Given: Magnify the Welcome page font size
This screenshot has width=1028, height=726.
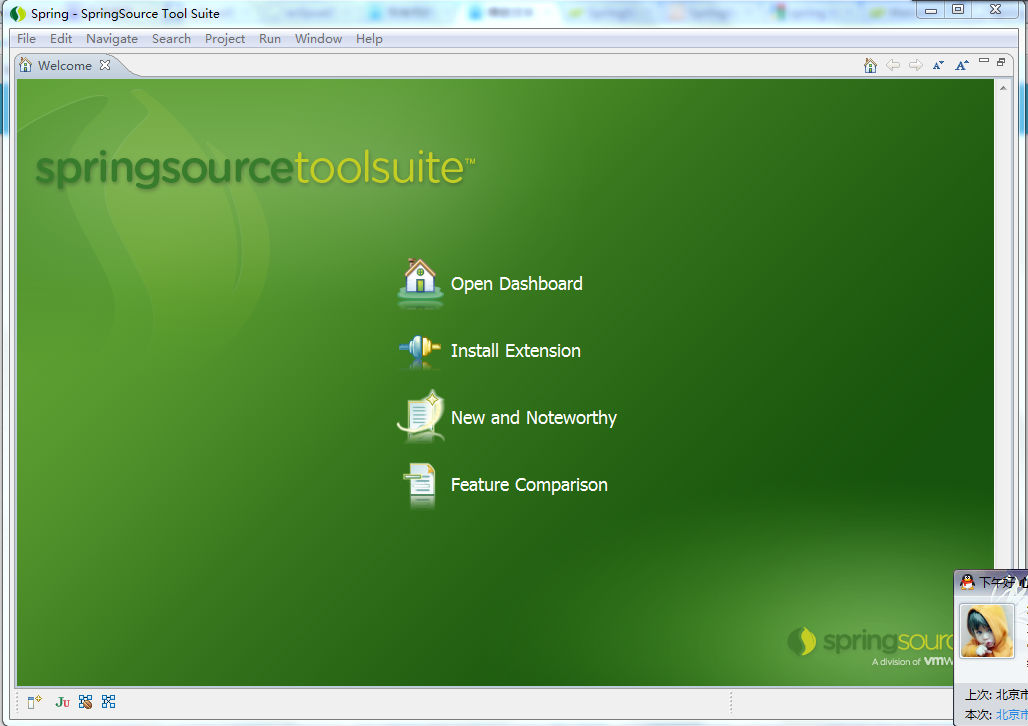Looking at the screenshot, I should pyautogui.click(x=962, y=65).
